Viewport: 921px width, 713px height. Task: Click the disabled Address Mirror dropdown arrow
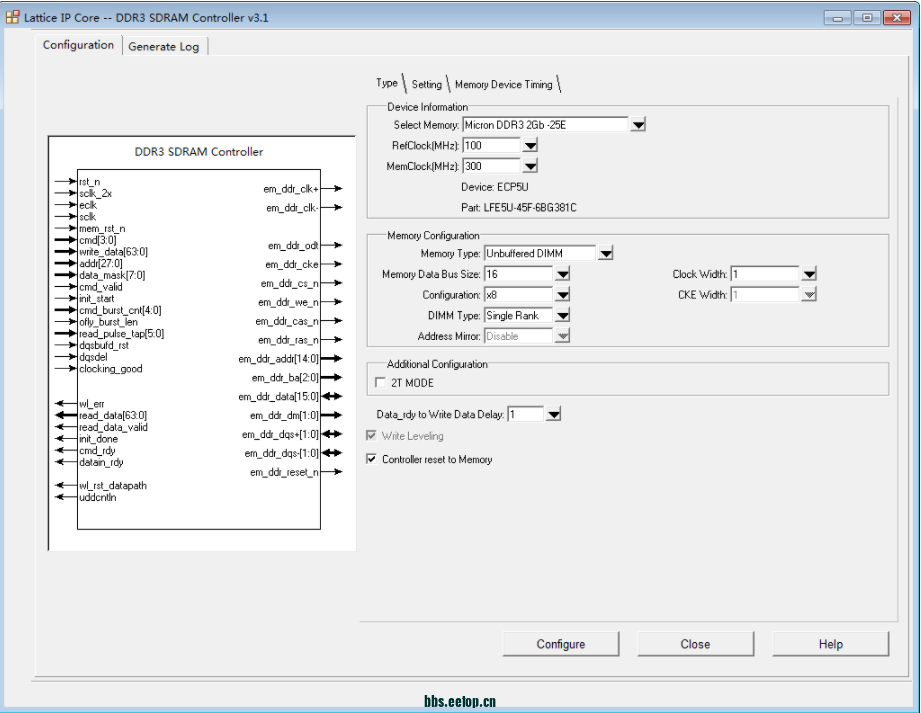point(562,336)
